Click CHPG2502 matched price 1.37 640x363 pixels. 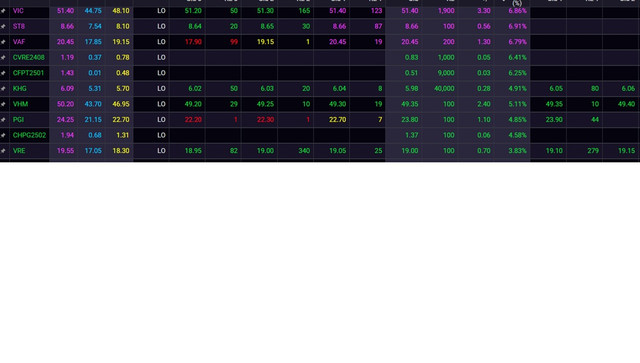pos(411,135)
